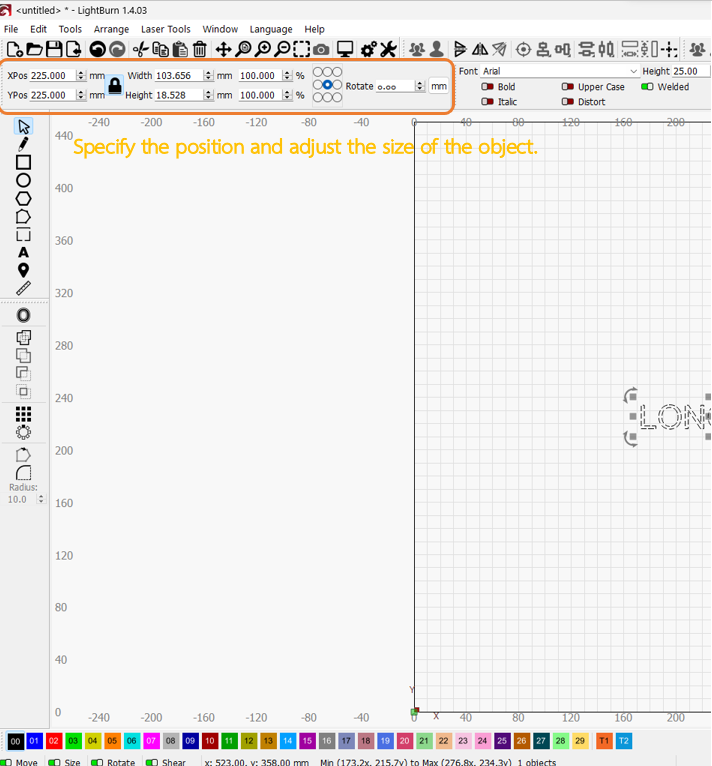Click the mm units button
The width and height of the screenshot is (712, 766).
coord(438,86)
